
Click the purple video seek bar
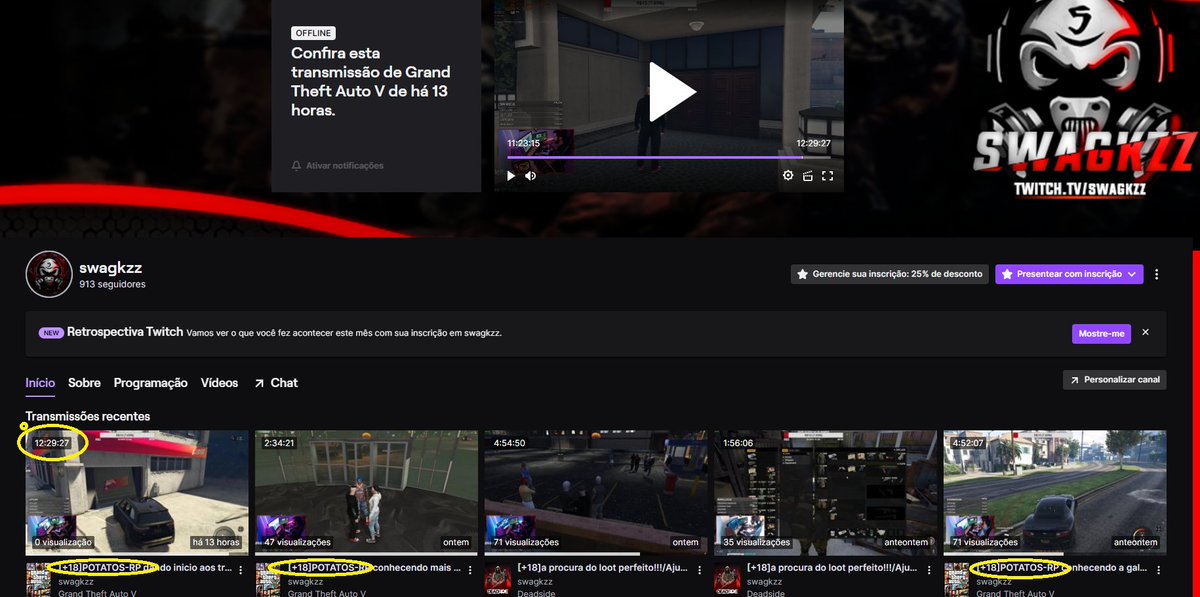(668, 157)
